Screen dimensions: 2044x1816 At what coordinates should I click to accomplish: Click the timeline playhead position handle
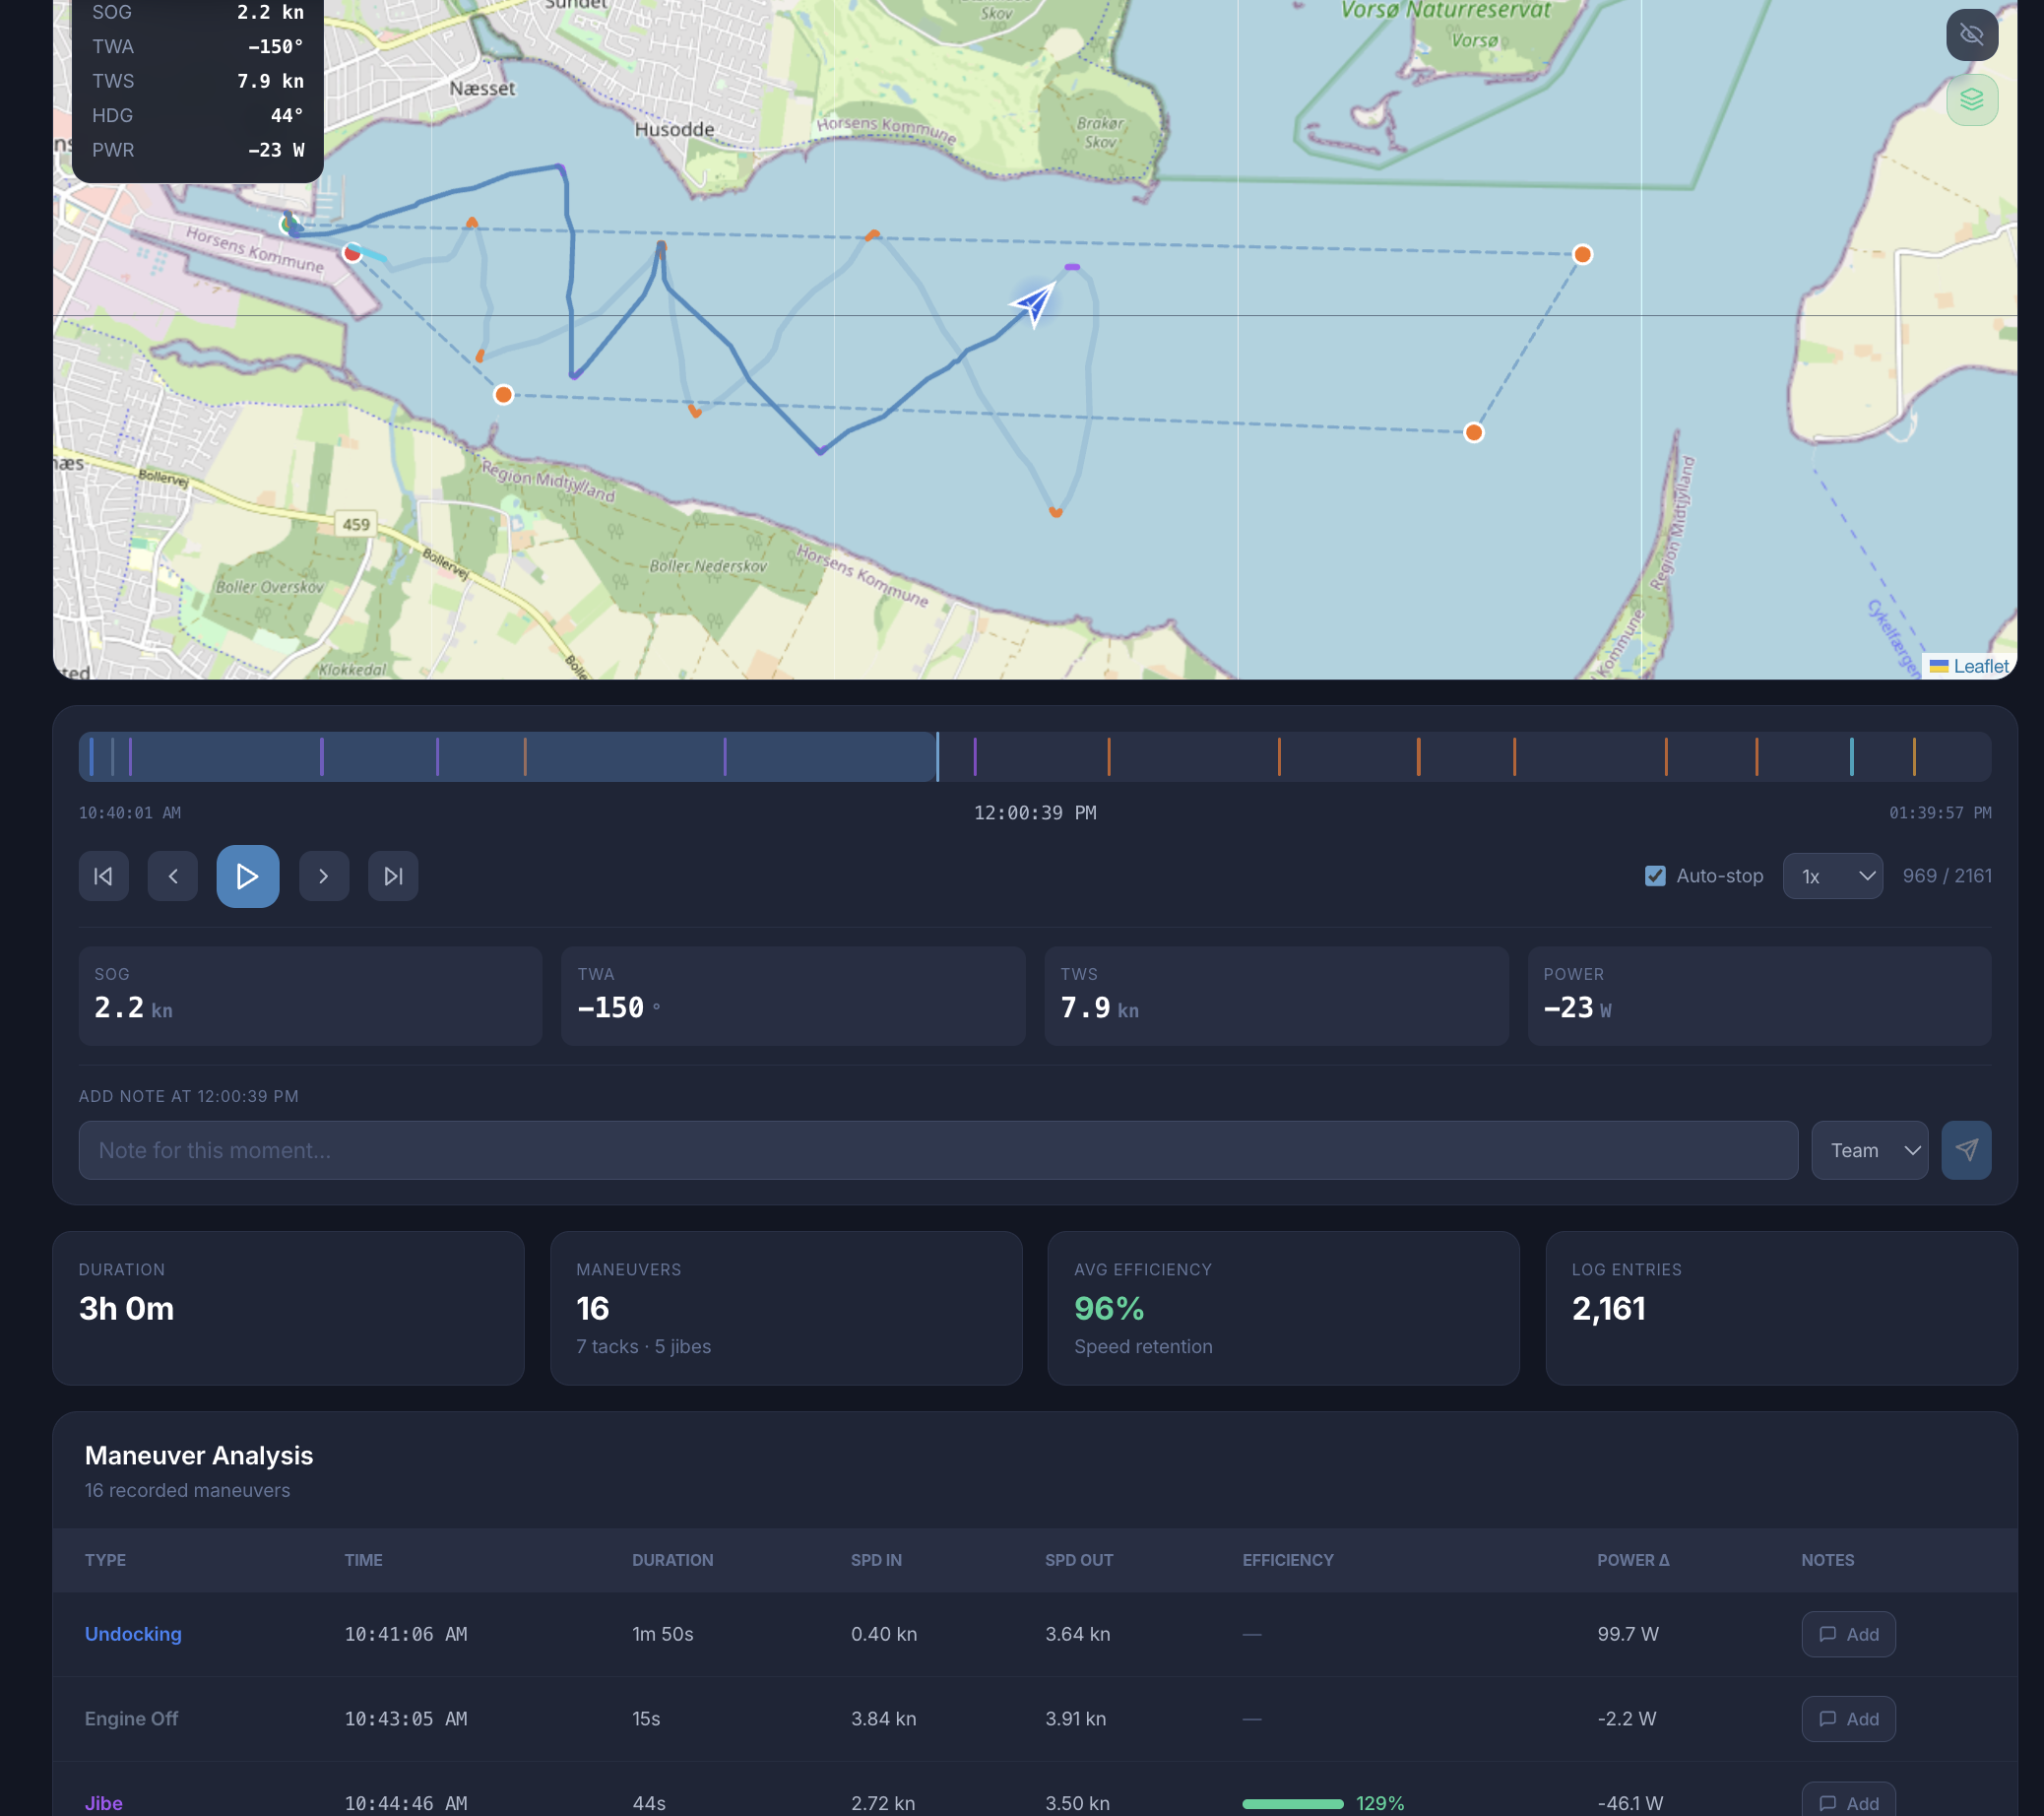(937, 757)
